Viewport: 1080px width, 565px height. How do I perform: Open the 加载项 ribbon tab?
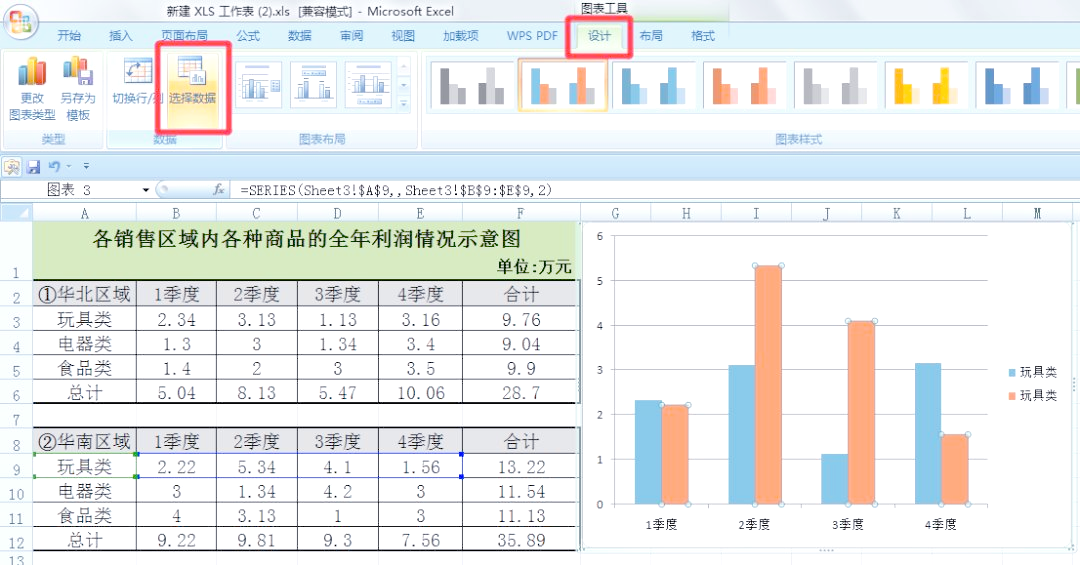click(x=460, y=35)
